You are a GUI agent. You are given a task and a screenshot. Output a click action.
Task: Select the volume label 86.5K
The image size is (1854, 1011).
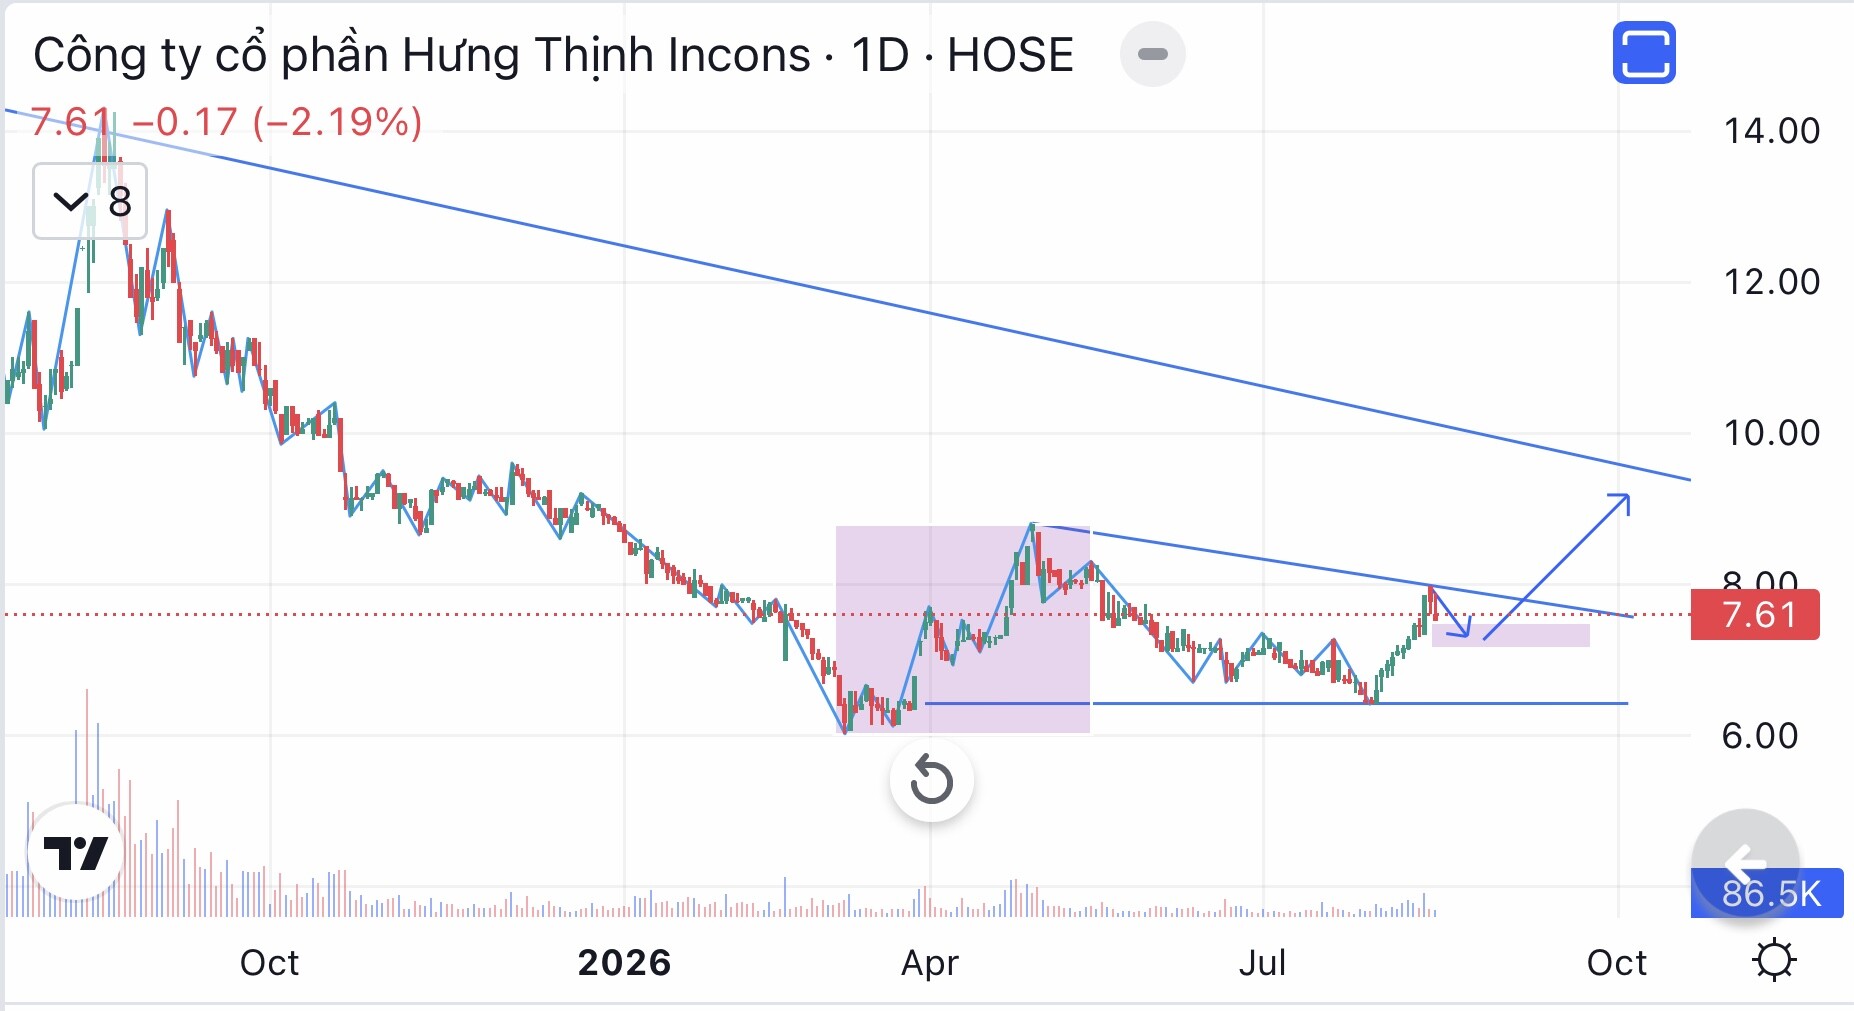tap(1767, 893)
